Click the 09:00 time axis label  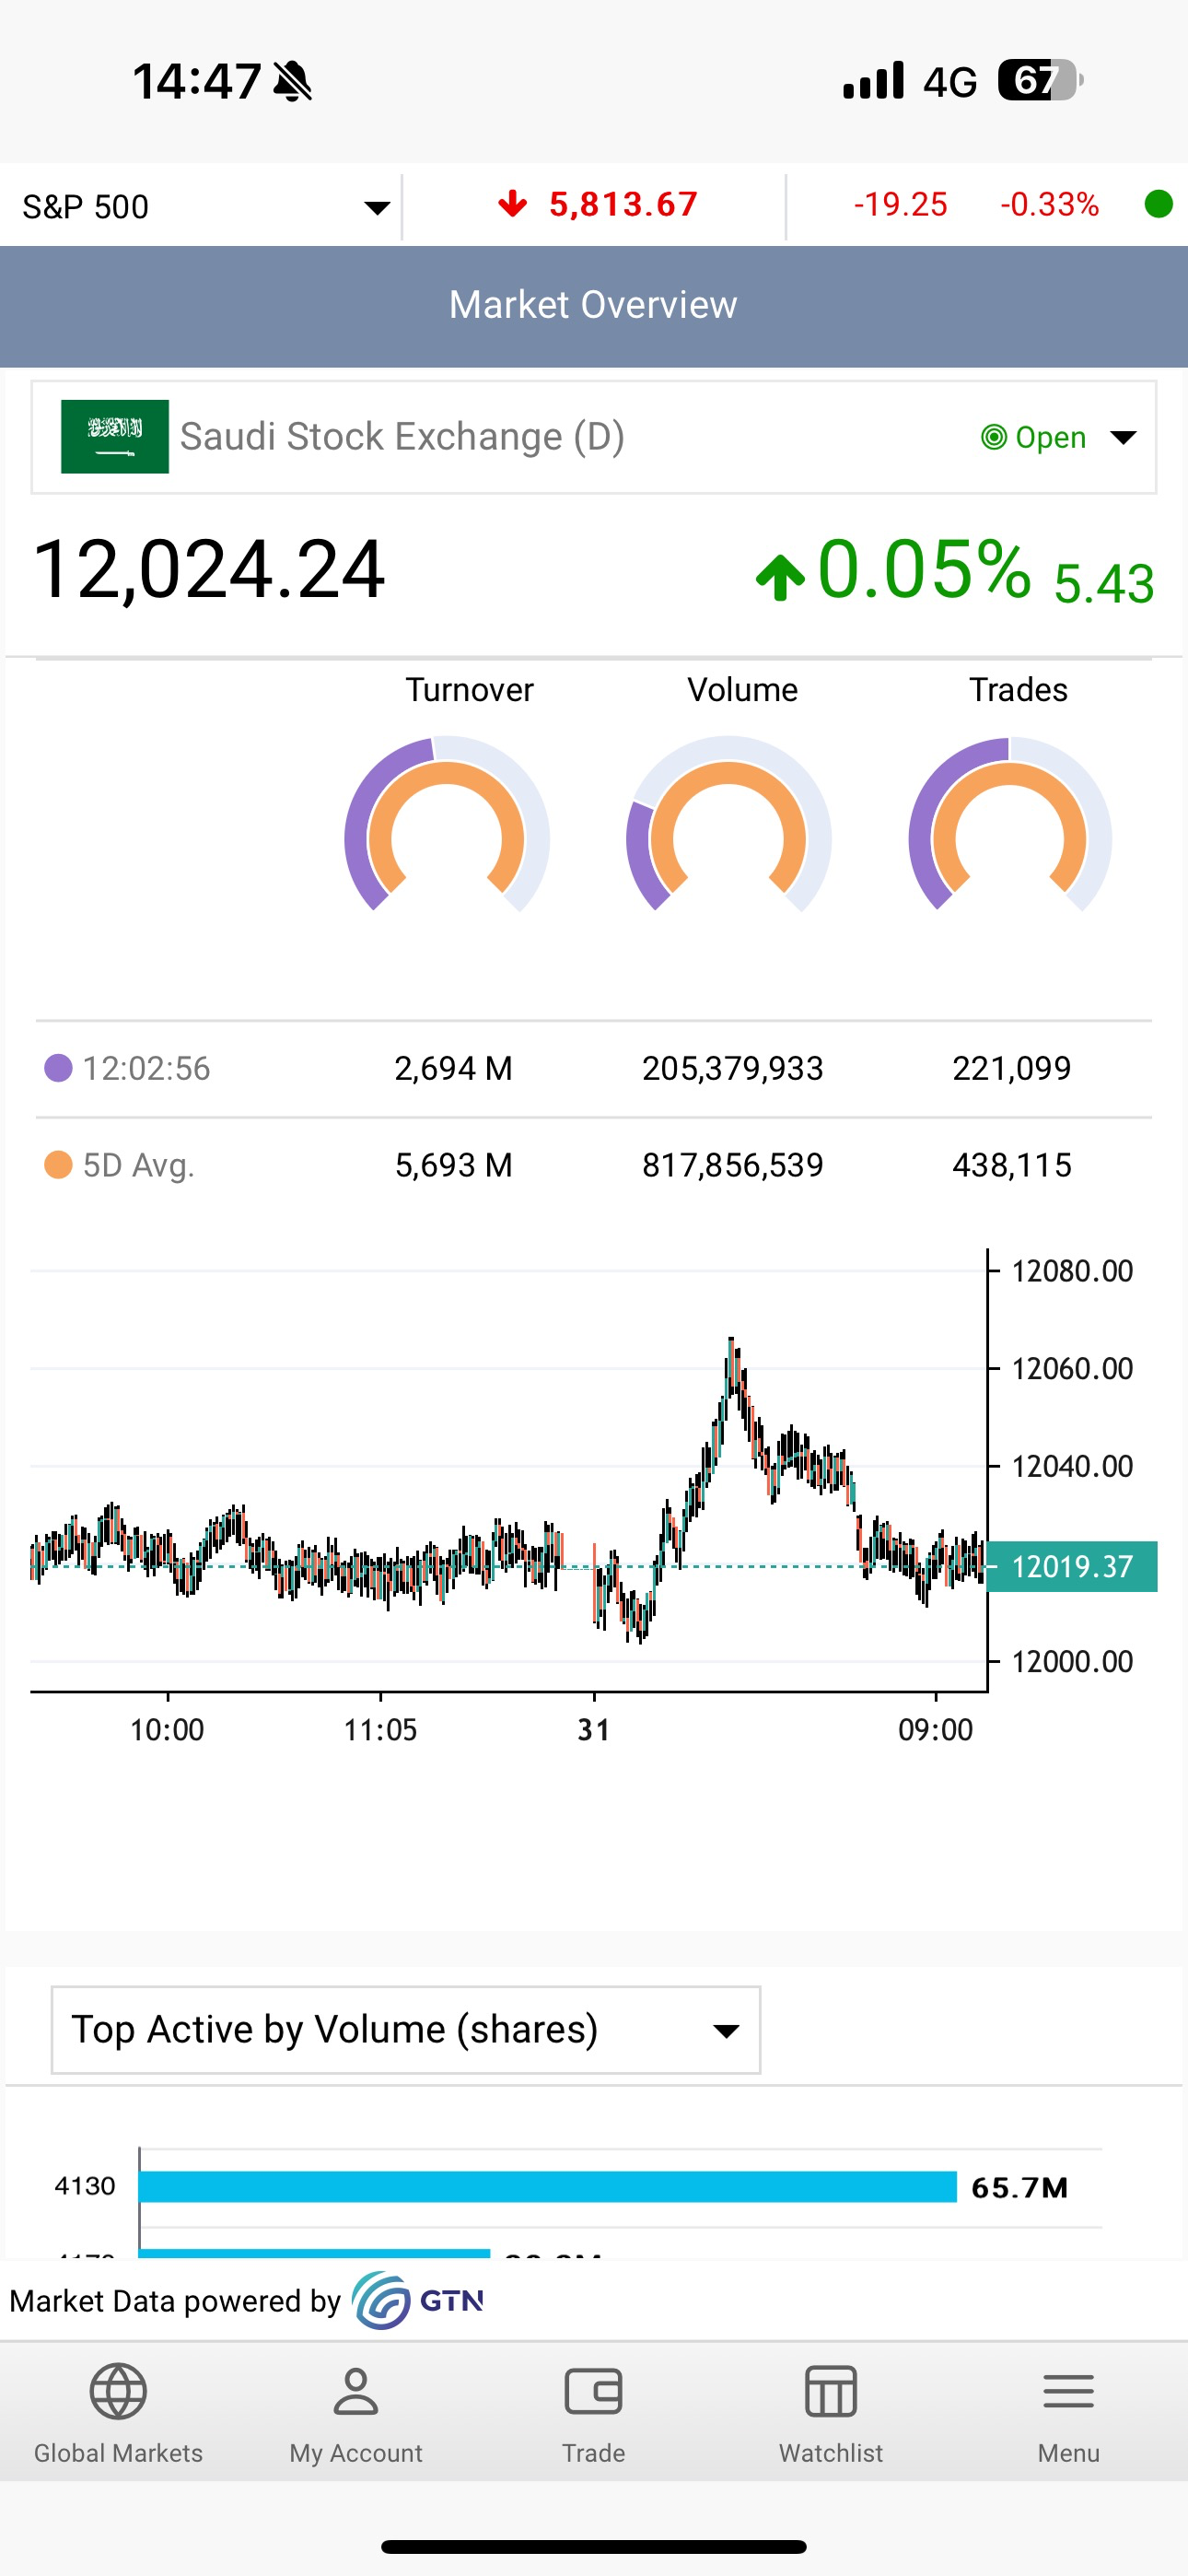pos(935,1729)
